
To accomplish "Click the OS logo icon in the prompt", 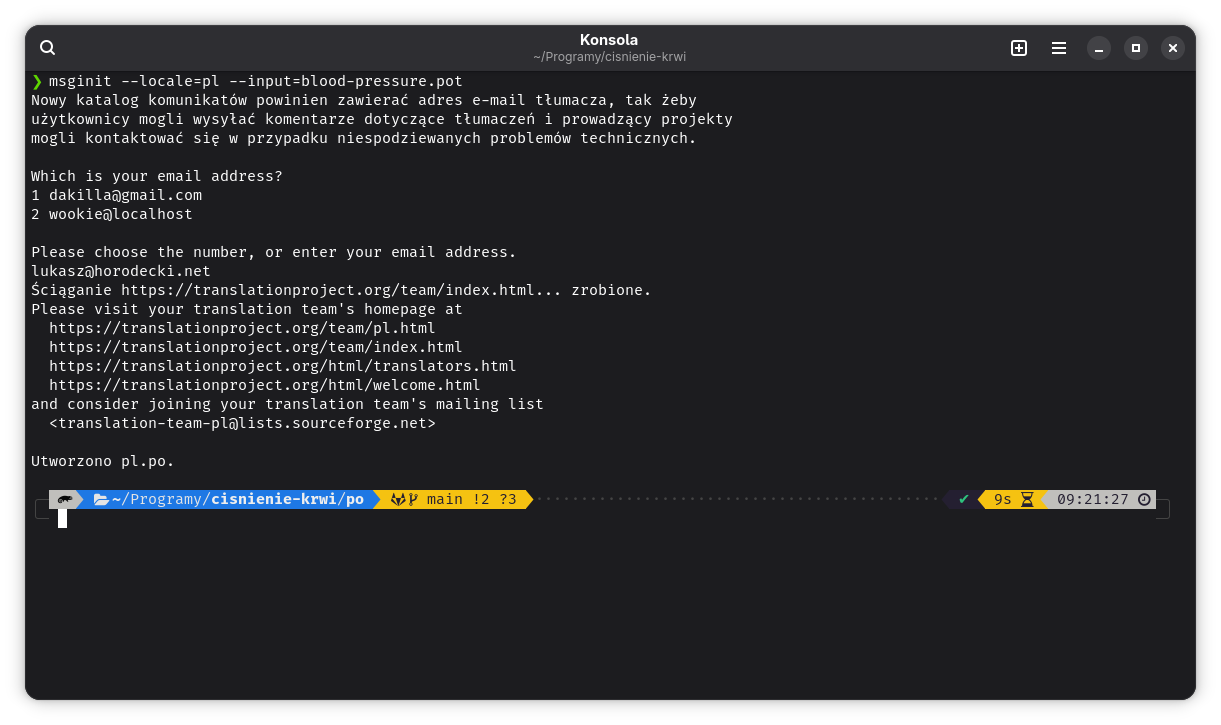I will pos(65,499).
